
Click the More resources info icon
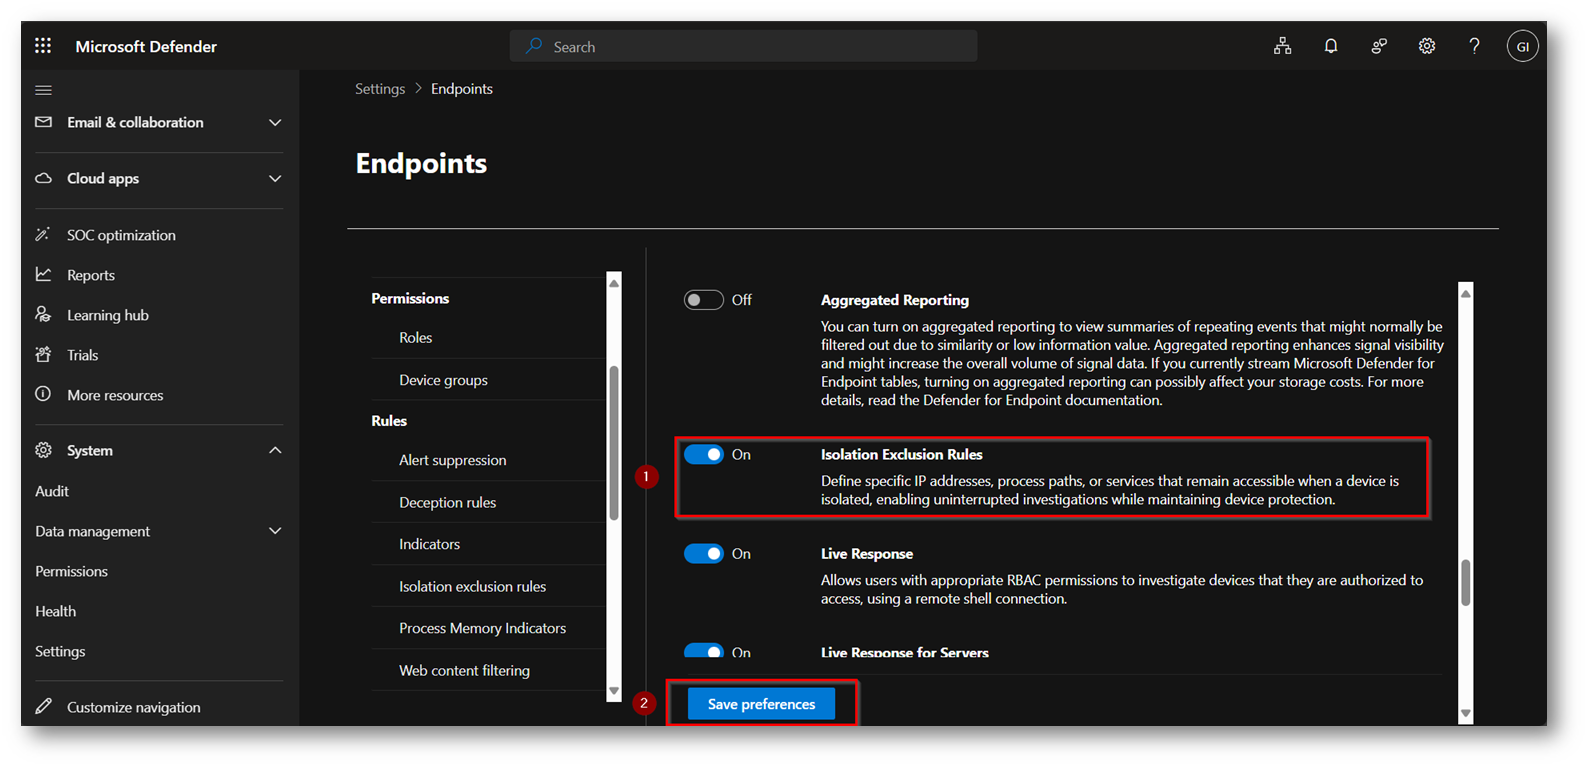pos(43,394)
